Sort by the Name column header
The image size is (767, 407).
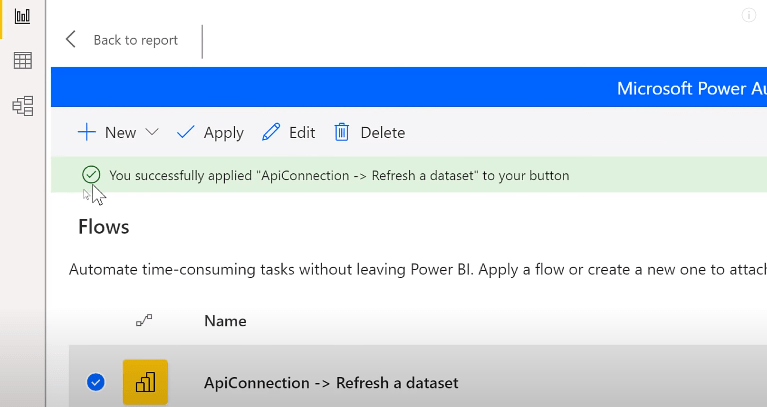point(225,321)
